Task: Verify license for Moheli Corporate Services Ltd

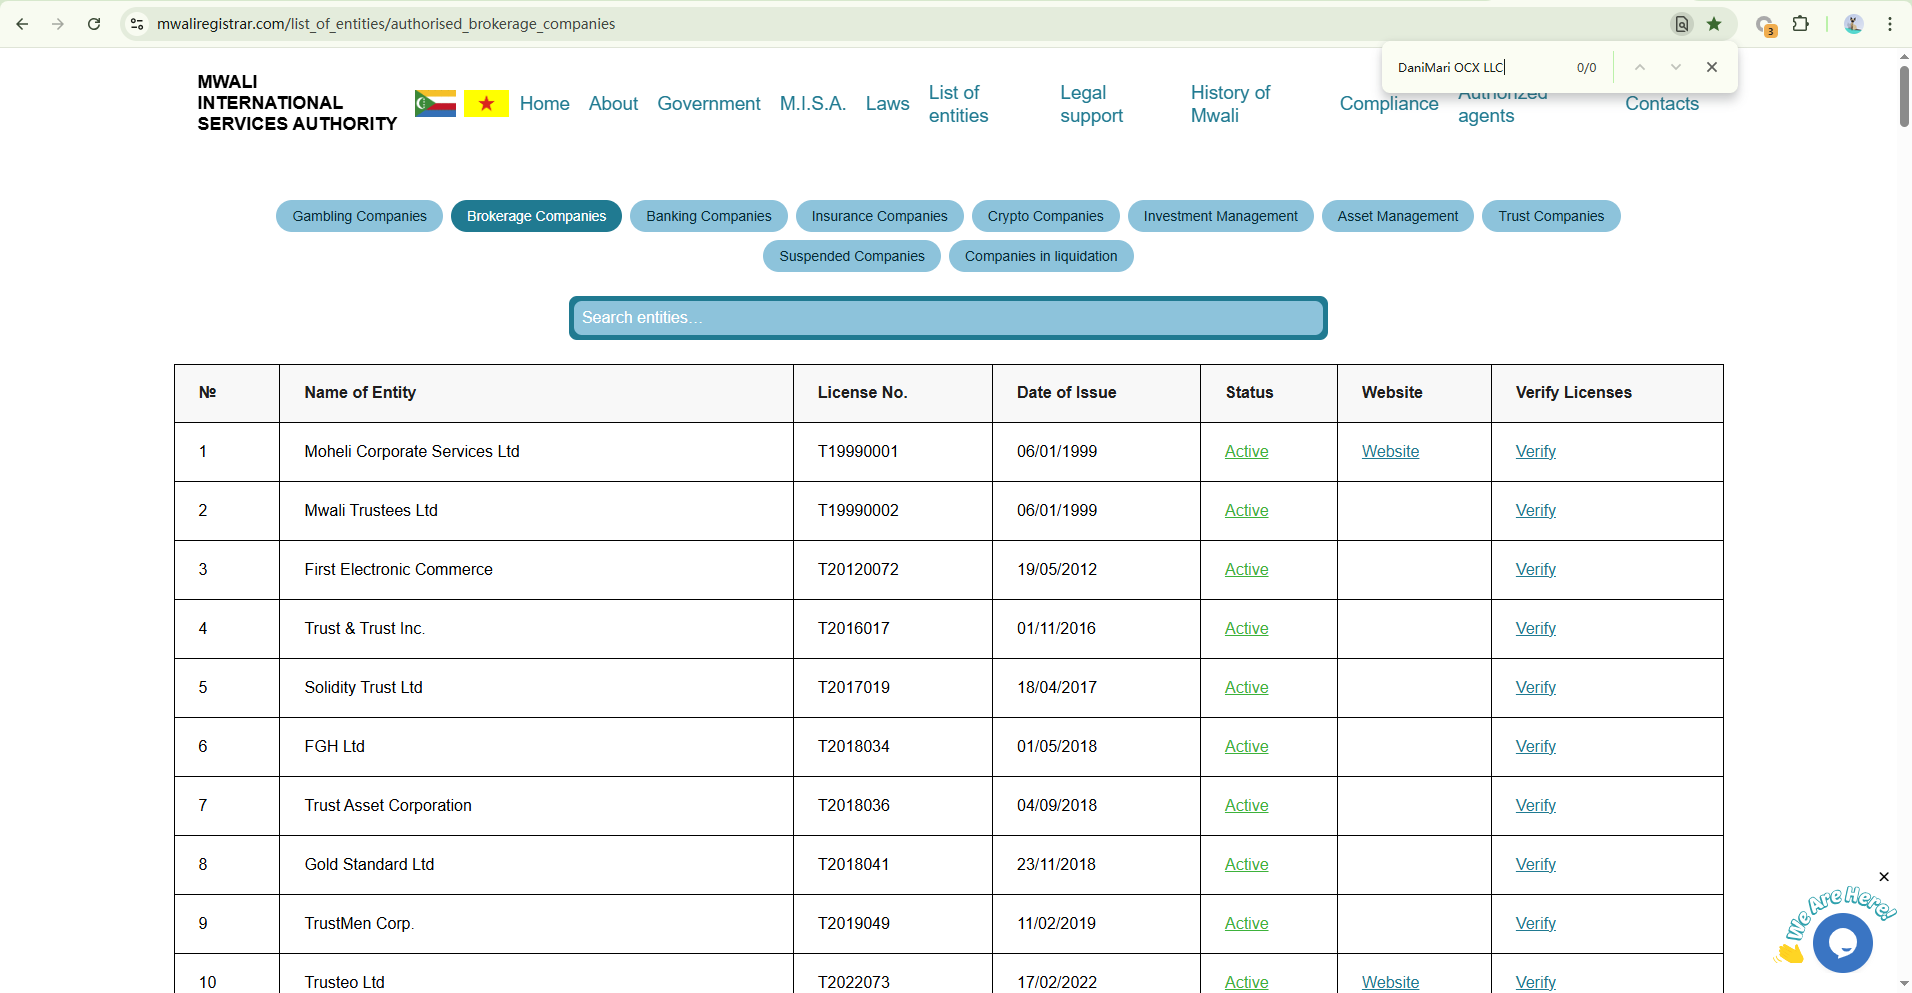Action: click(x=1535, y=452)
